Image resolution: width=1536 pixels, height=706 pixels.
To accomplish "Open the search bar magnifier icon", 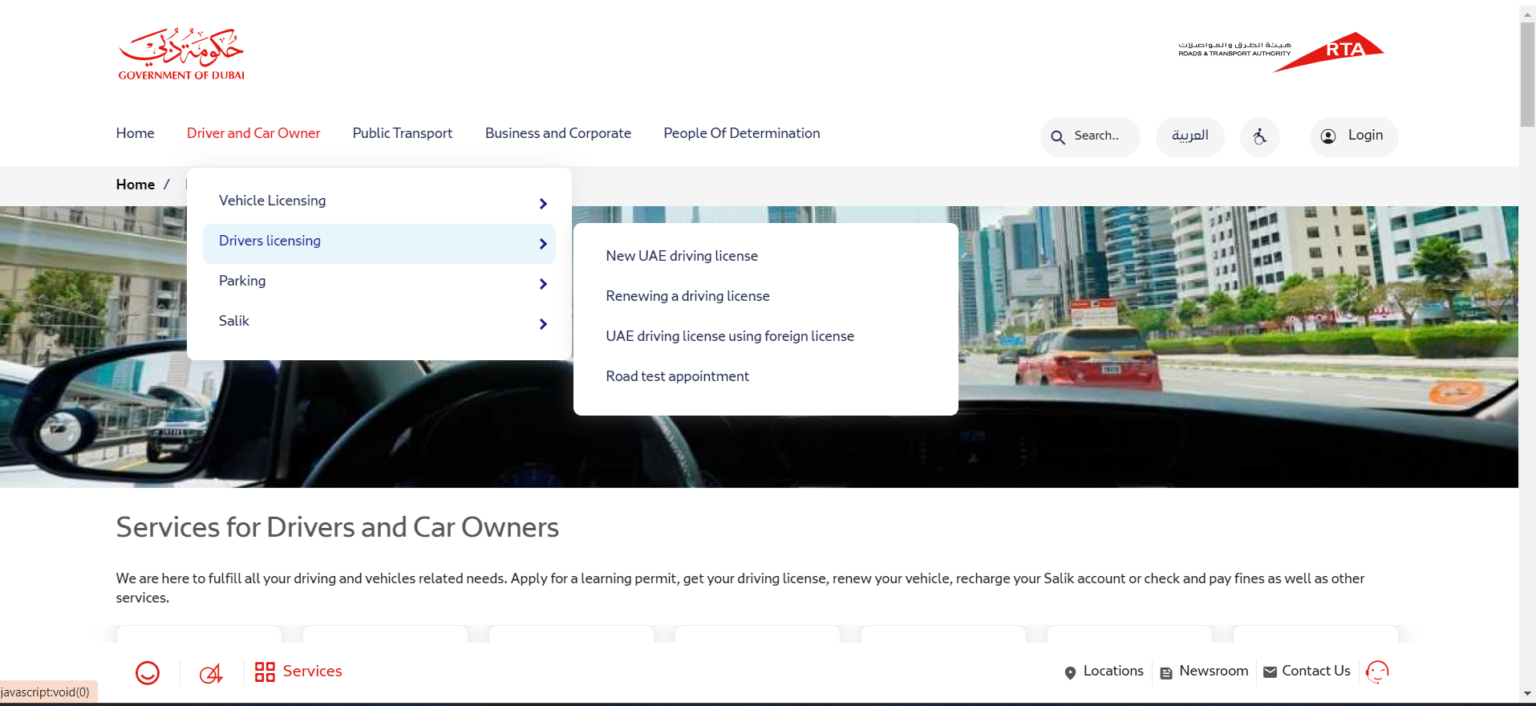I will click(1059, 137).
